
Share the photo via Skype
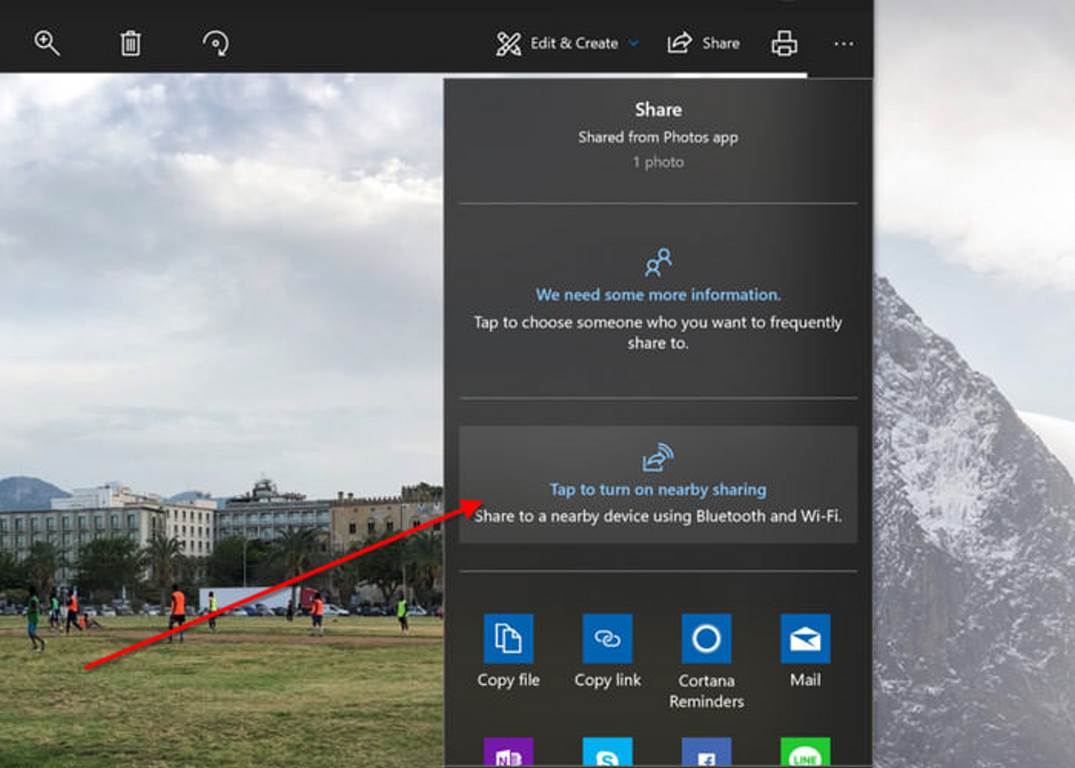click(607, 753)
